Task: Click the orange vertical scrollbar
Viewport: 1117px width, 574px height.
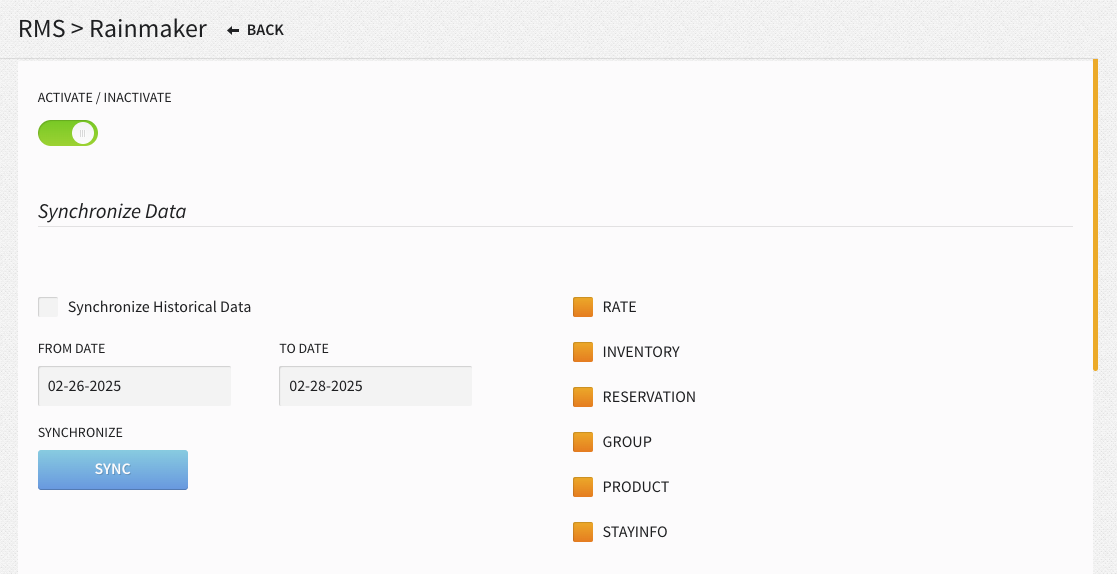Action: [x=1096, y=215]
